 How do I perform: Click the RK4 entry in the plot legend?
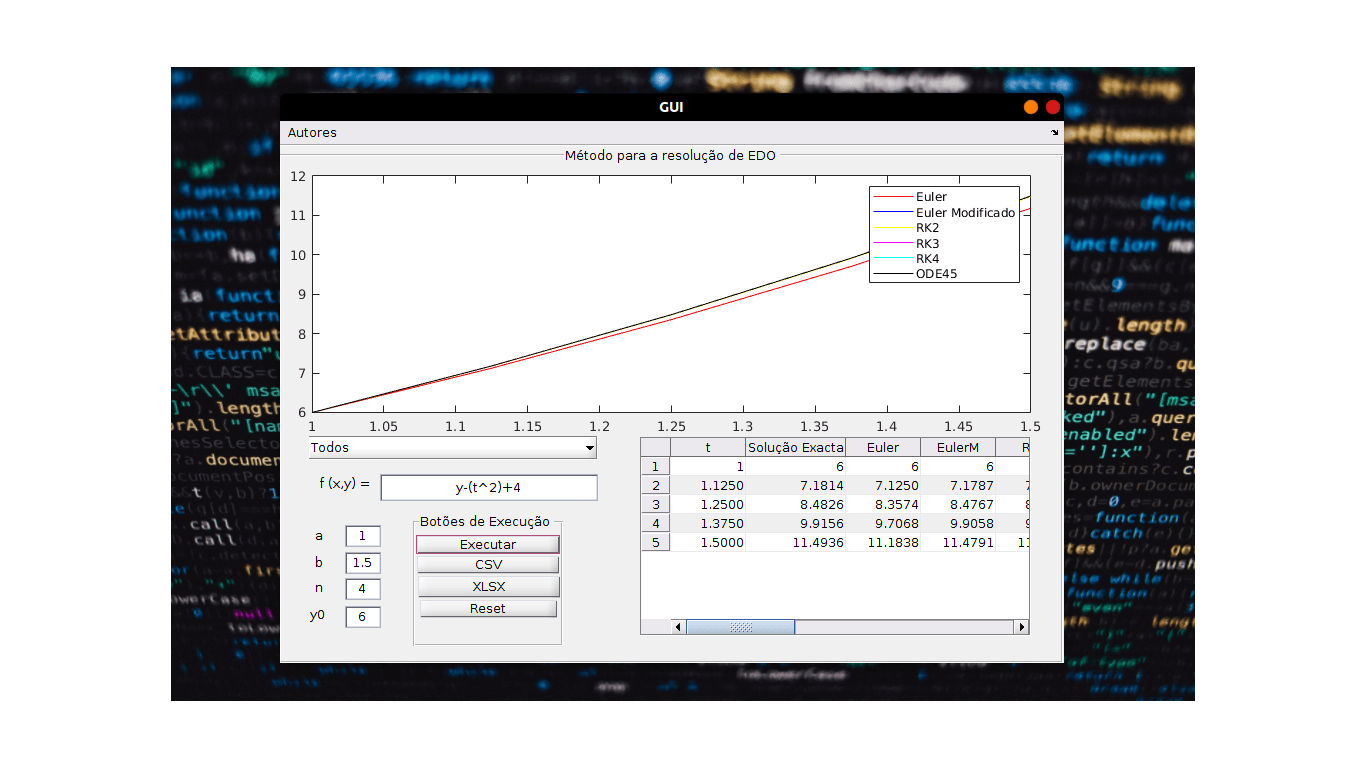tap(926, 259)
